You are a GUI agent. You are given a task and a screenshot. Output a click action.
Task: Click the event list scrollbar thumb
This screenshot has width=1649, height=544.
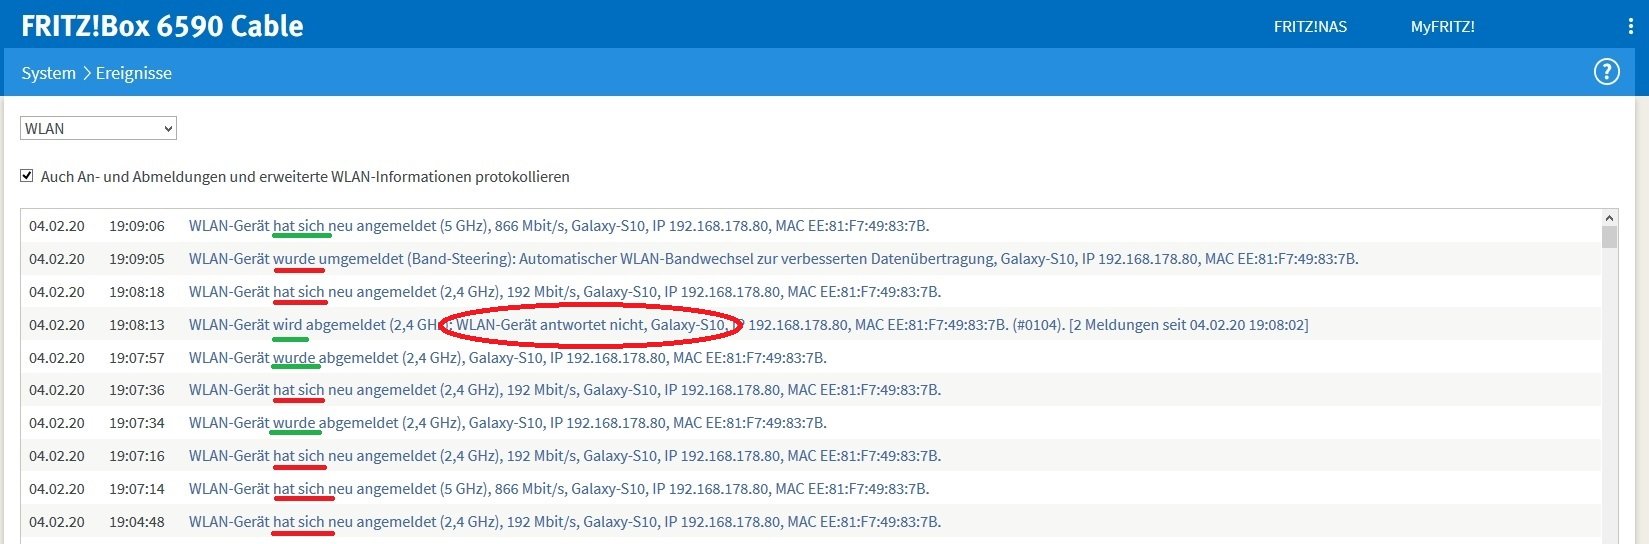(x=1609, y=237)
